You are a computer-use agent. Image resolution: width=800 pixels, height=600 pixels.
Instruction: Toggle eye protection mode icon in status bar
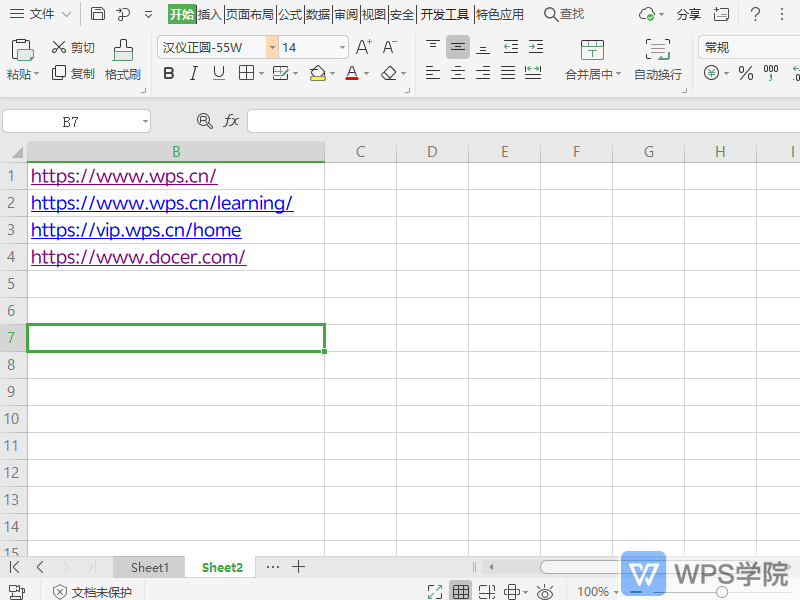coord(545,592)
